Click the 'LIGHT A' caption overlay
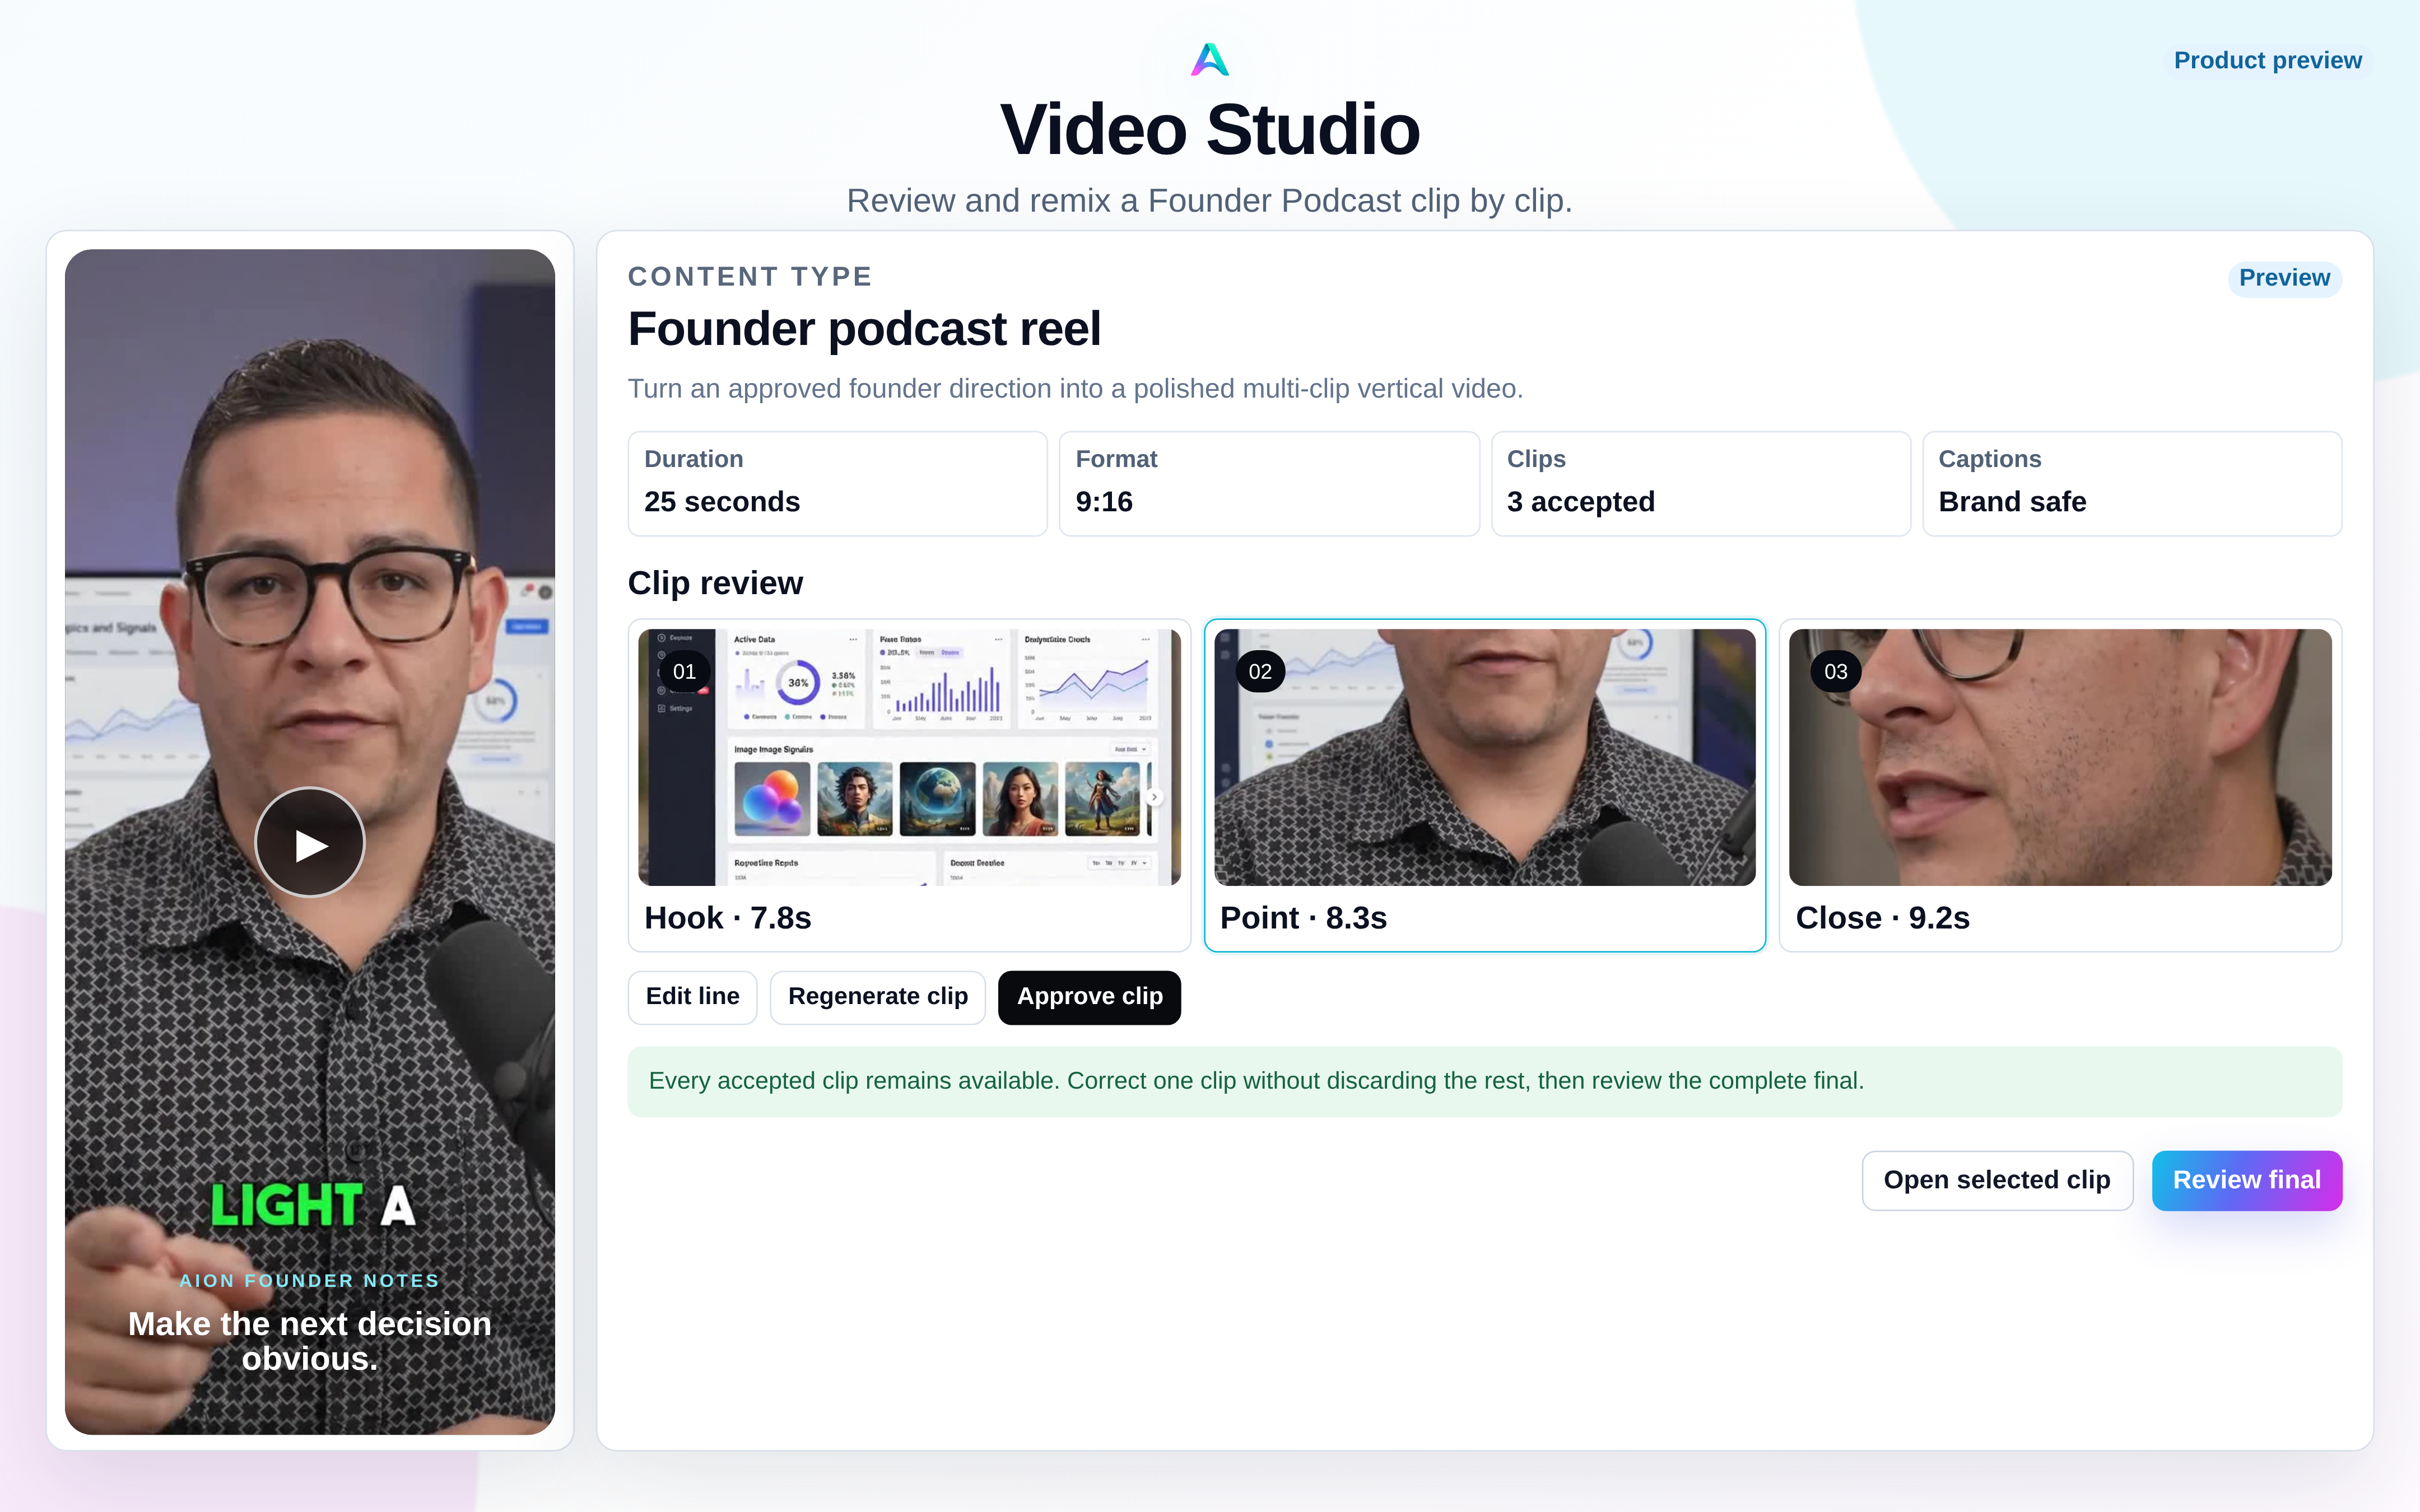Image resolution: width=2420 pixels, height=1512 pixels. click(313, 1206)
